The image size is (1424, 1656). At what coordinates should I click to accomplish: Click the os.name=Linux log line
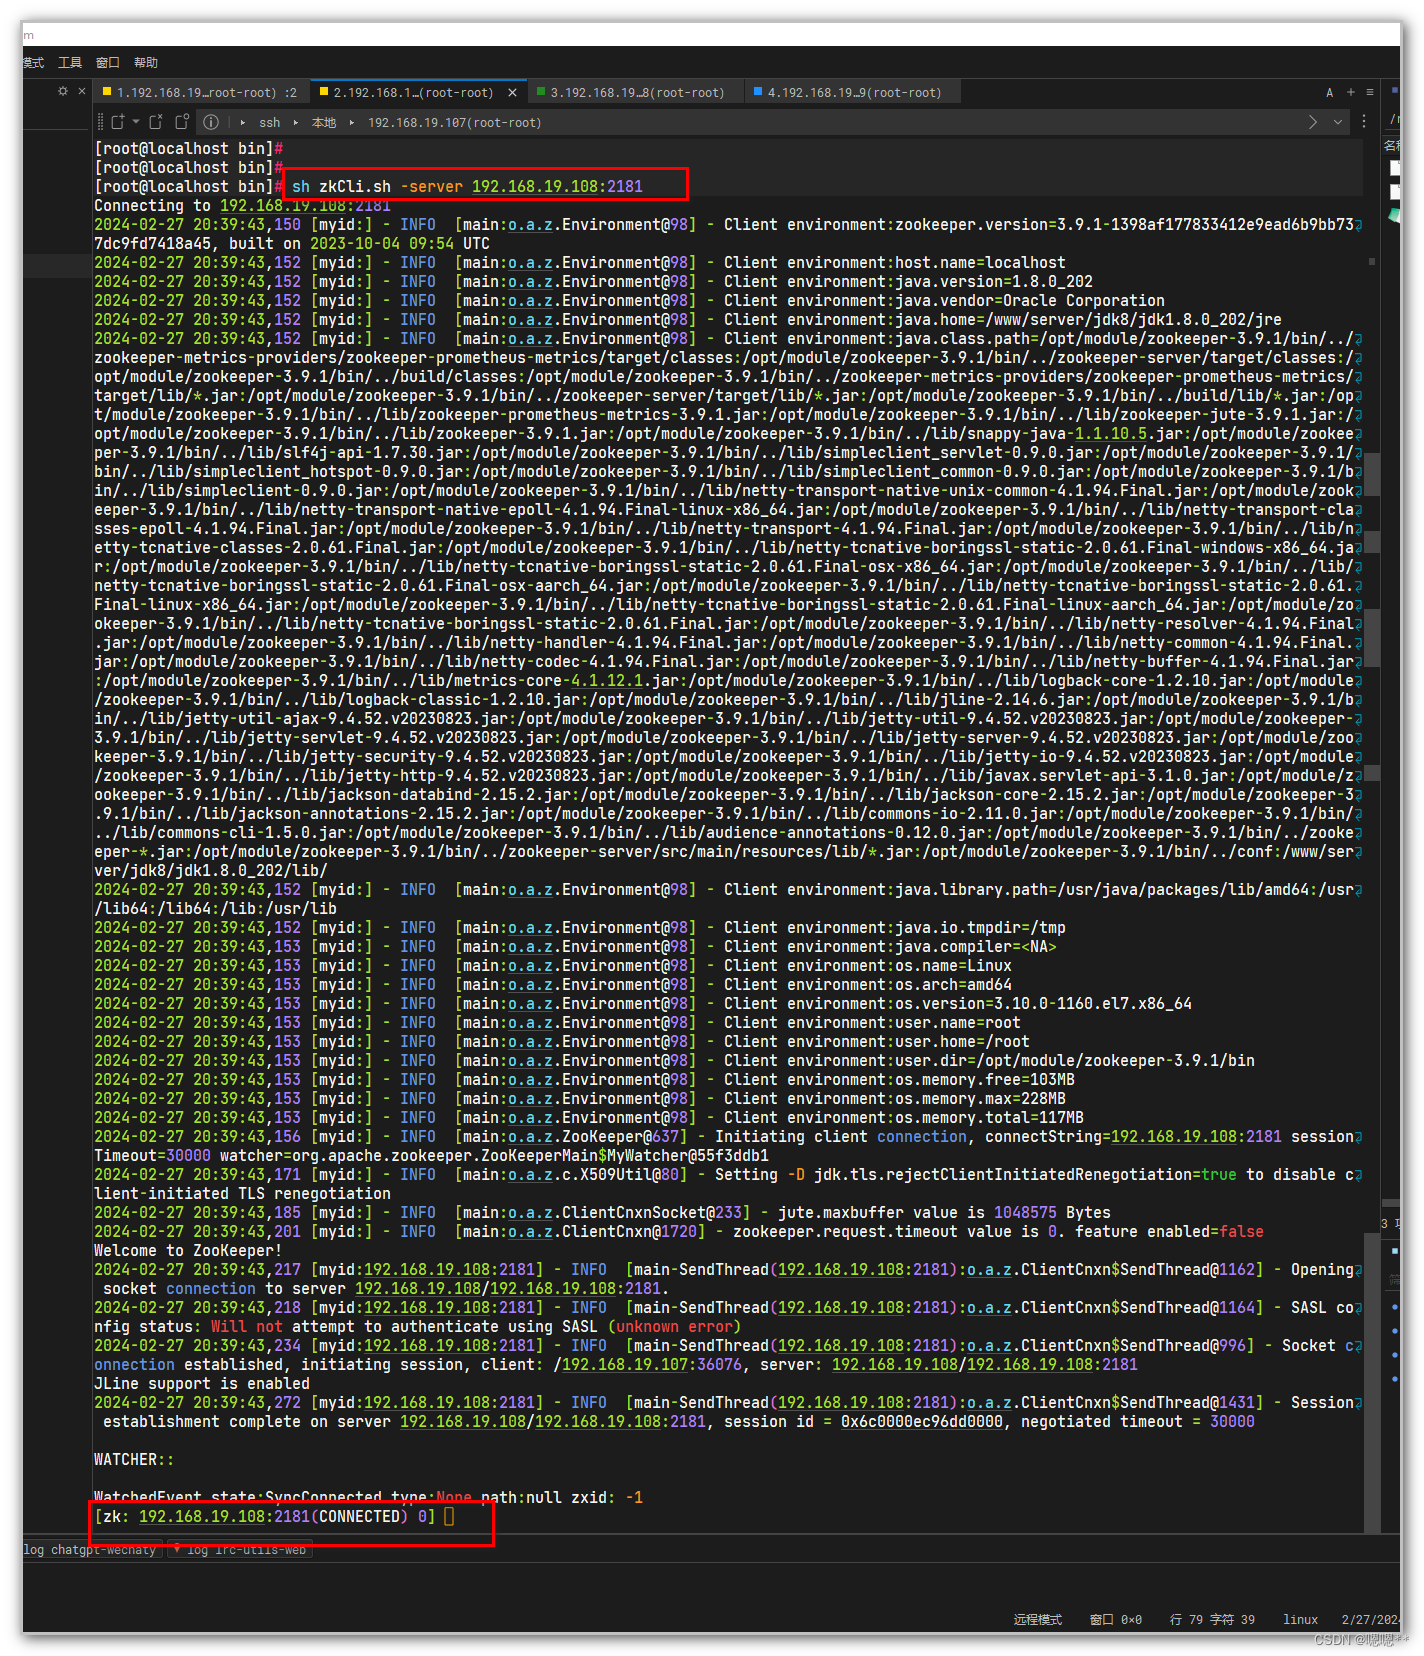pos(553,965)
